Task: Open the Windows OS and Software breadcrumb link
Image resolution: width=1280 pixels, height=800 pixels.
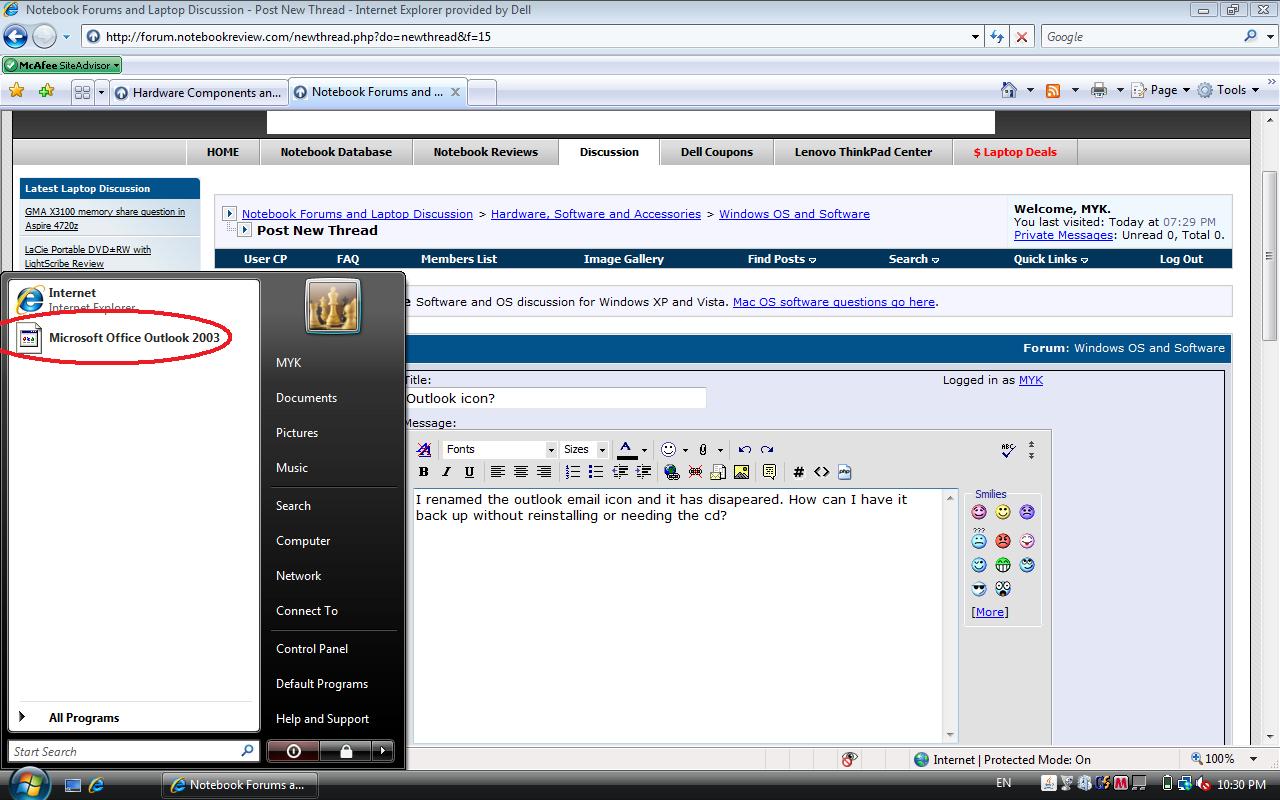Action: point(794,214)
